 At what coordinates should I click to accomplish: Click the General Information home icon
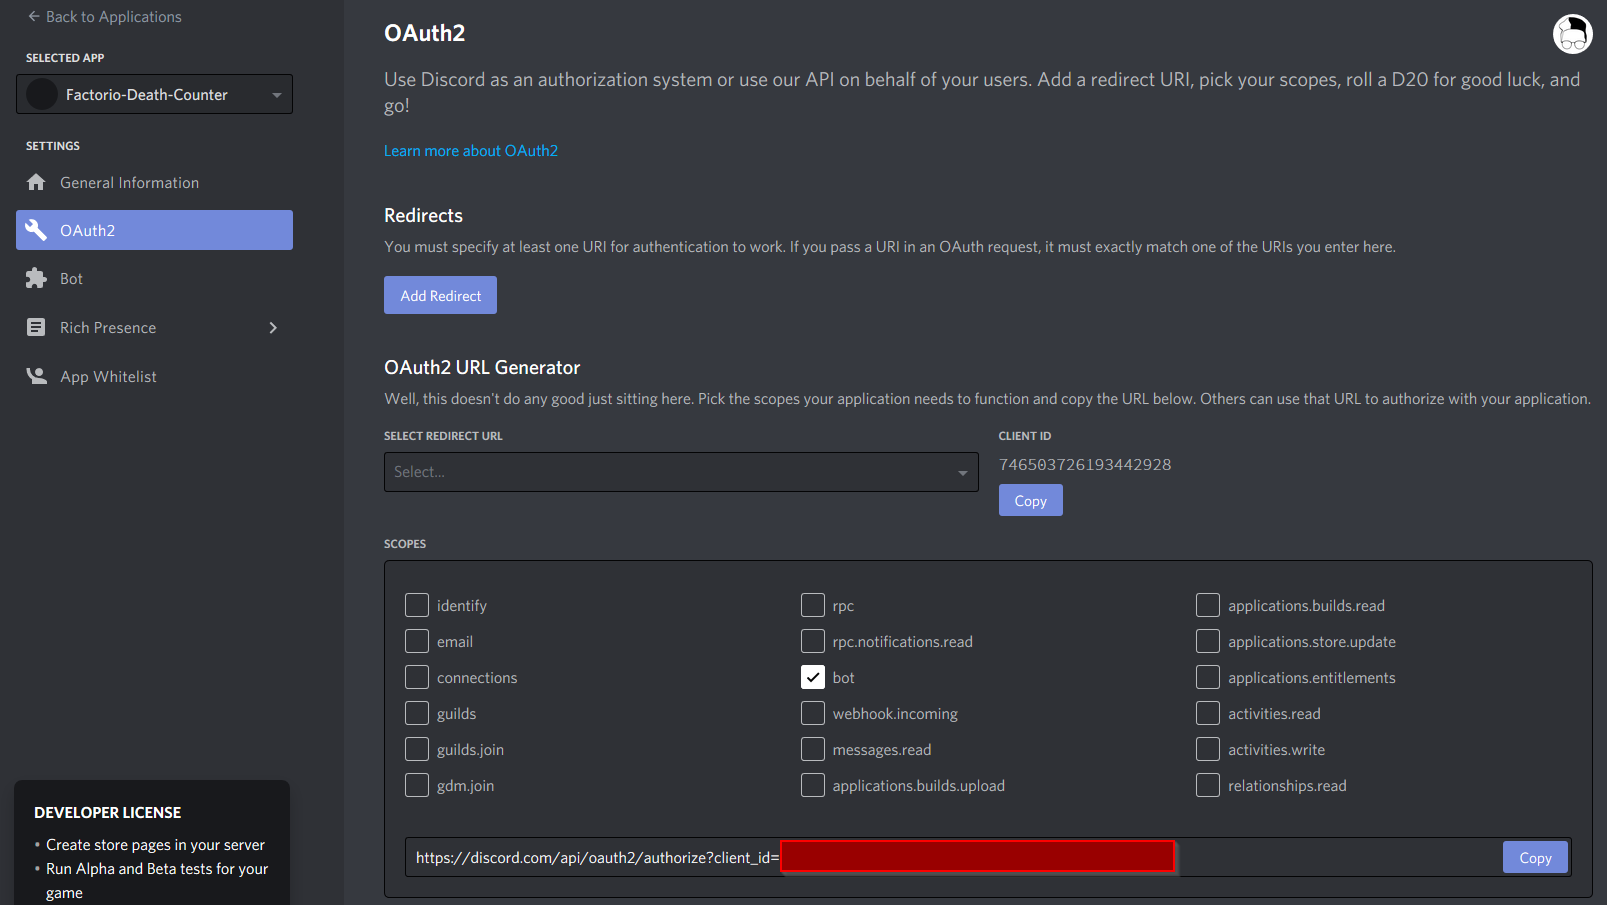point(36,182)
